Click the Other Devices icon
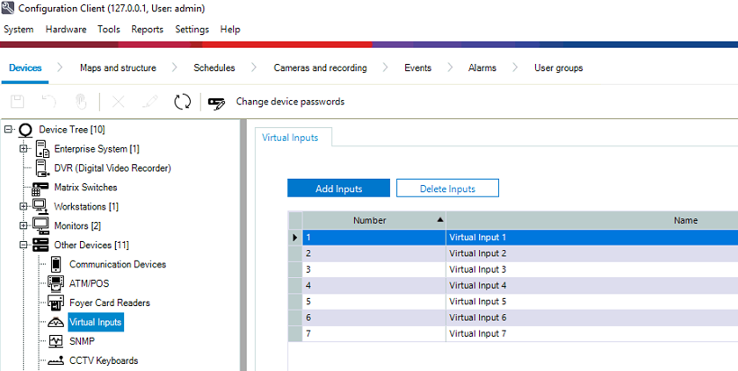 [40, 245]
